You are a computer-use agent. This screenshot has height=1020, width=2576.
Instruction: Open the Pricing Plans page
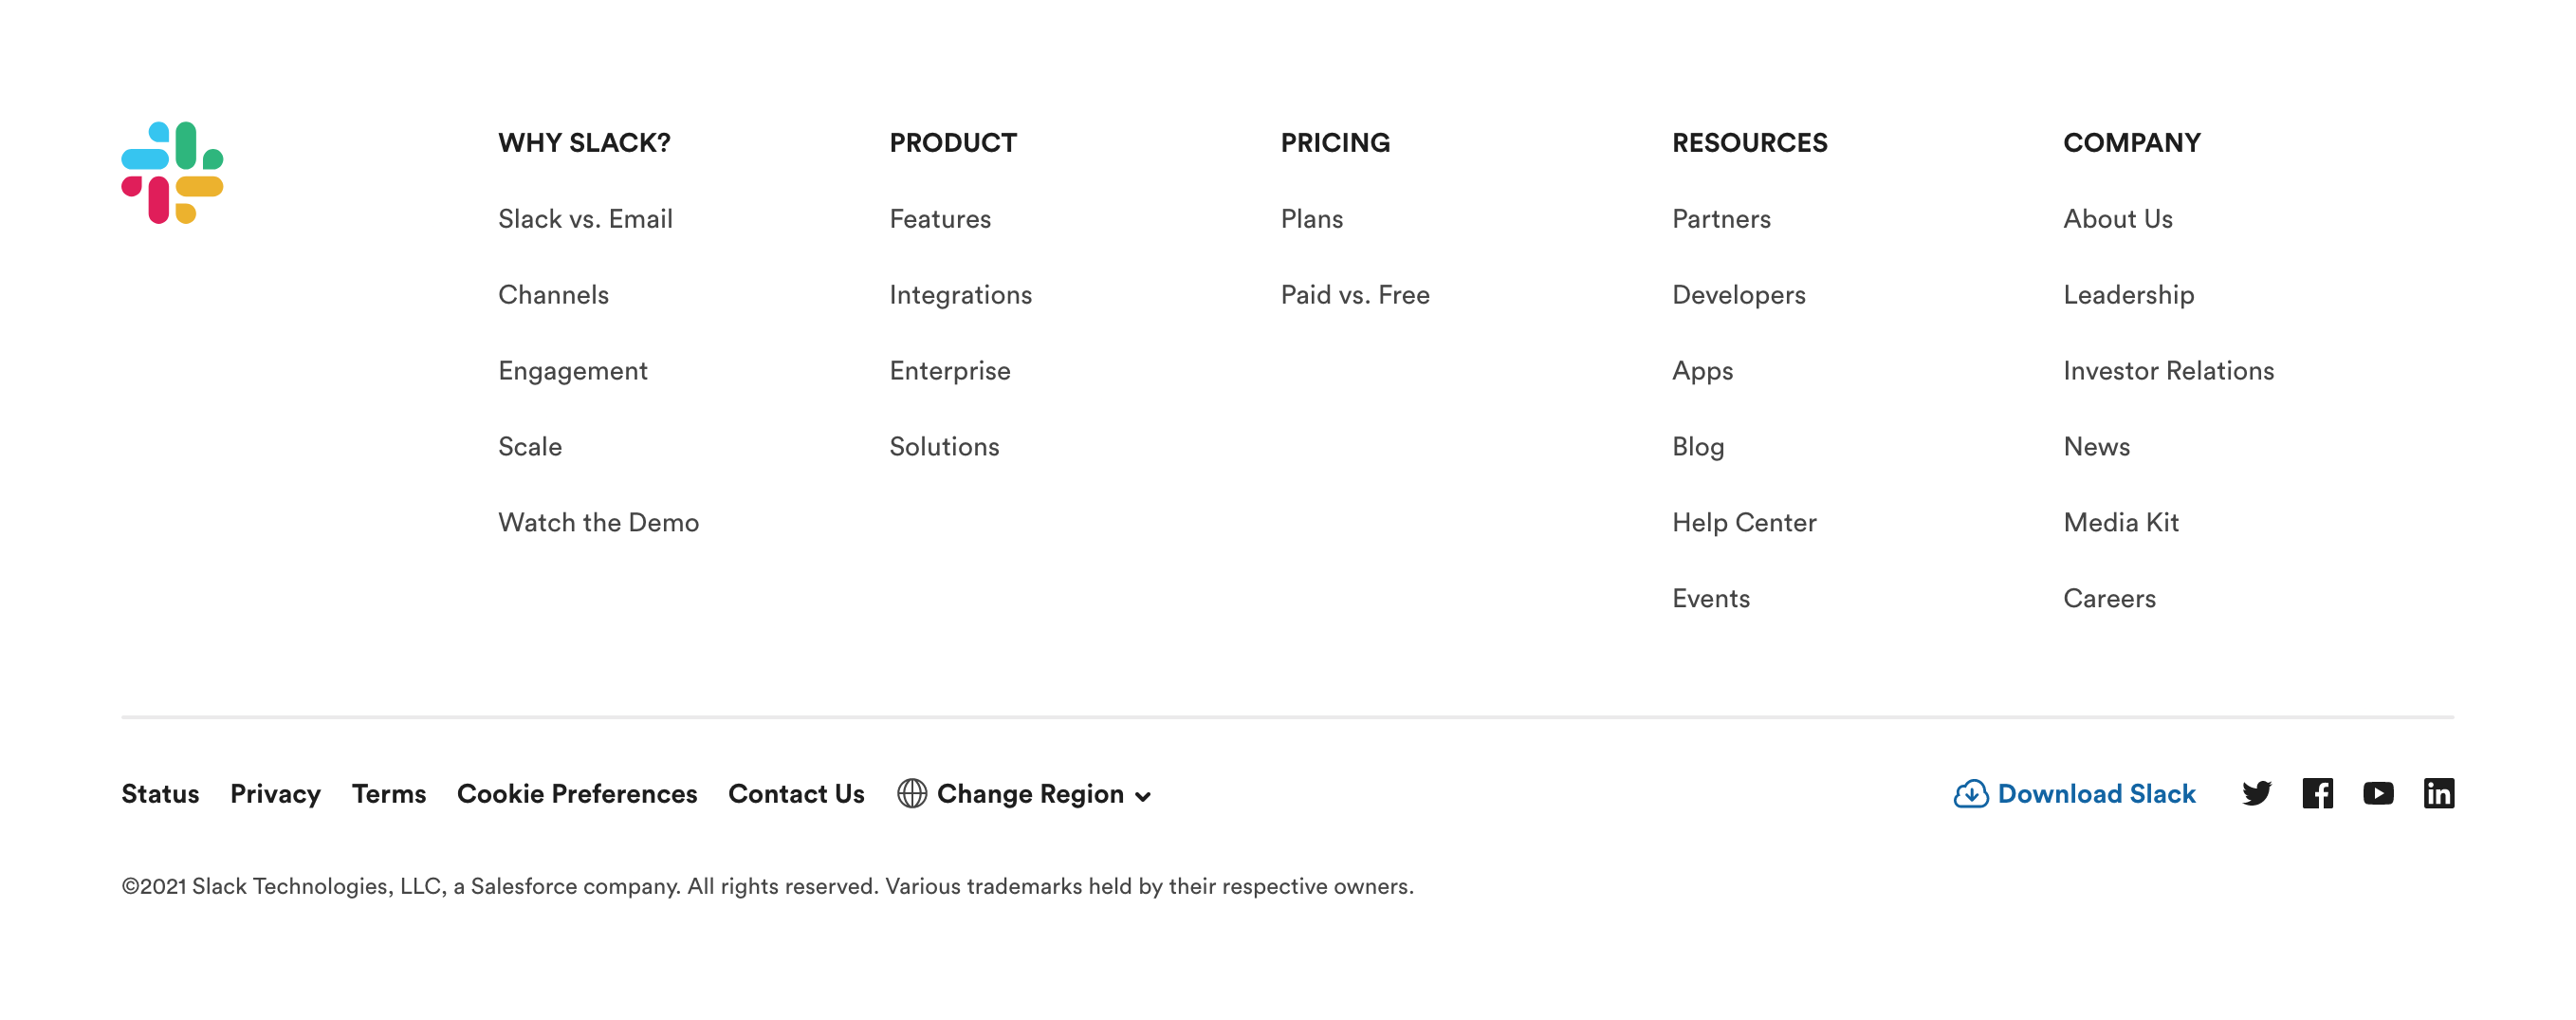(x=1311, y=218)
